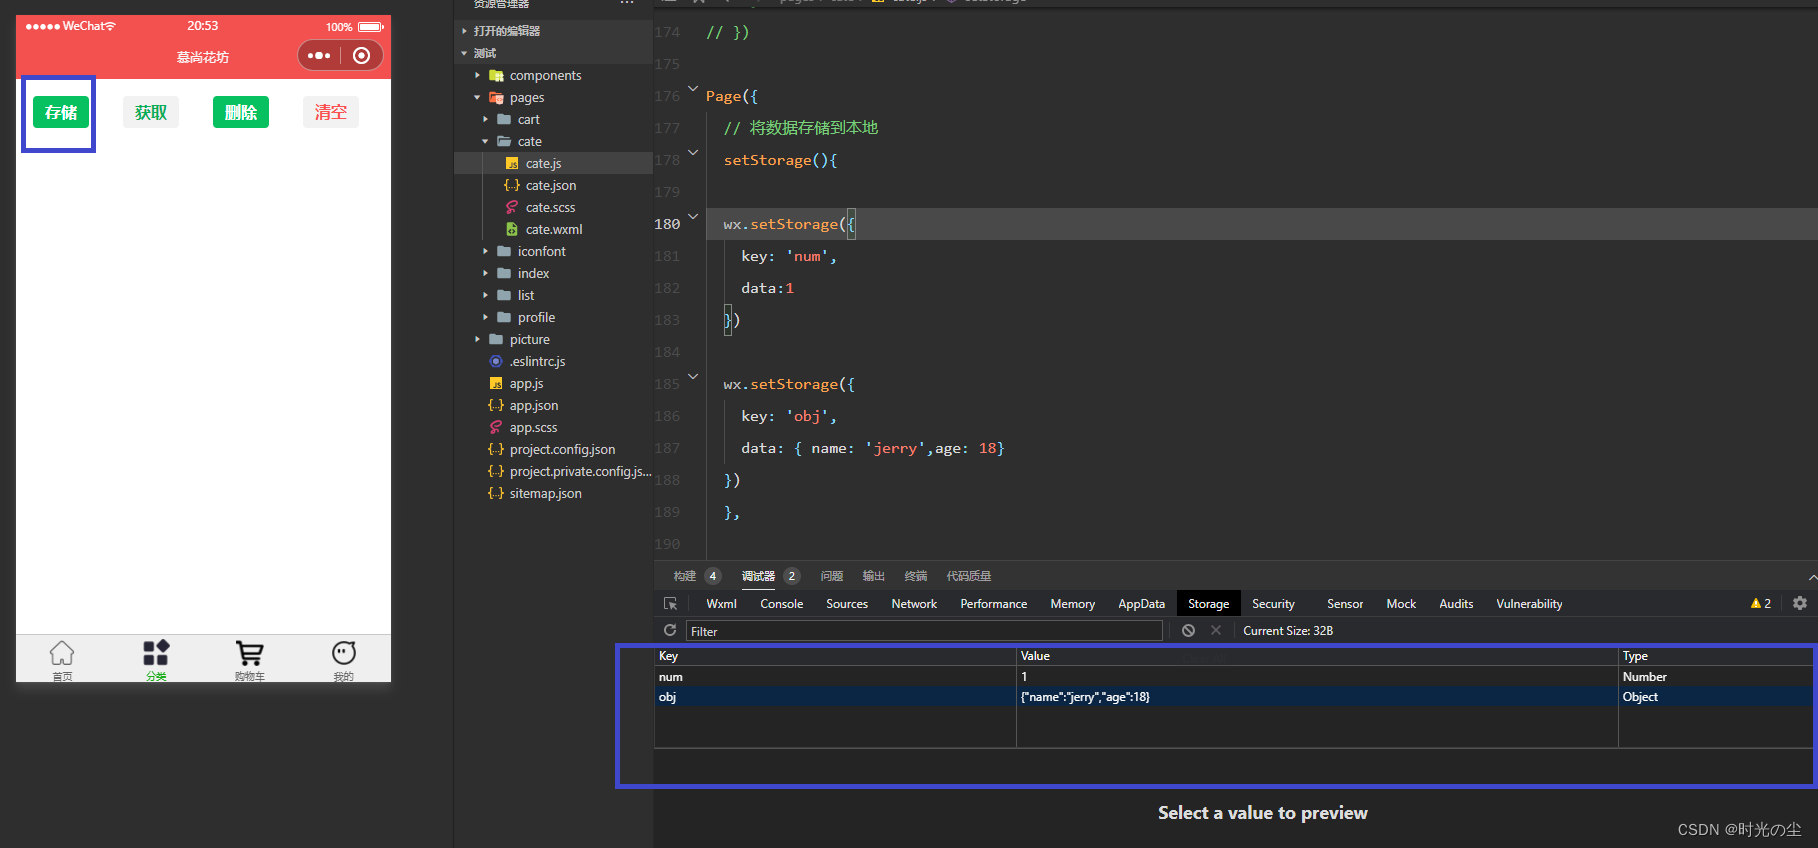Open the Wxml devtools tab
The image size is (1818, 848).
click(721, 604)
